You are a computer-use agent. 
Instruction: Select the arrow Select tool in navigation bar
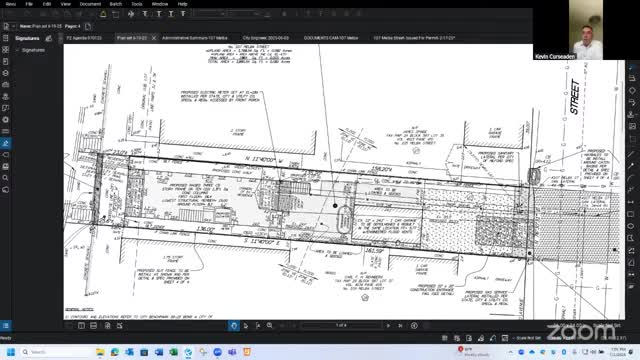246,325
